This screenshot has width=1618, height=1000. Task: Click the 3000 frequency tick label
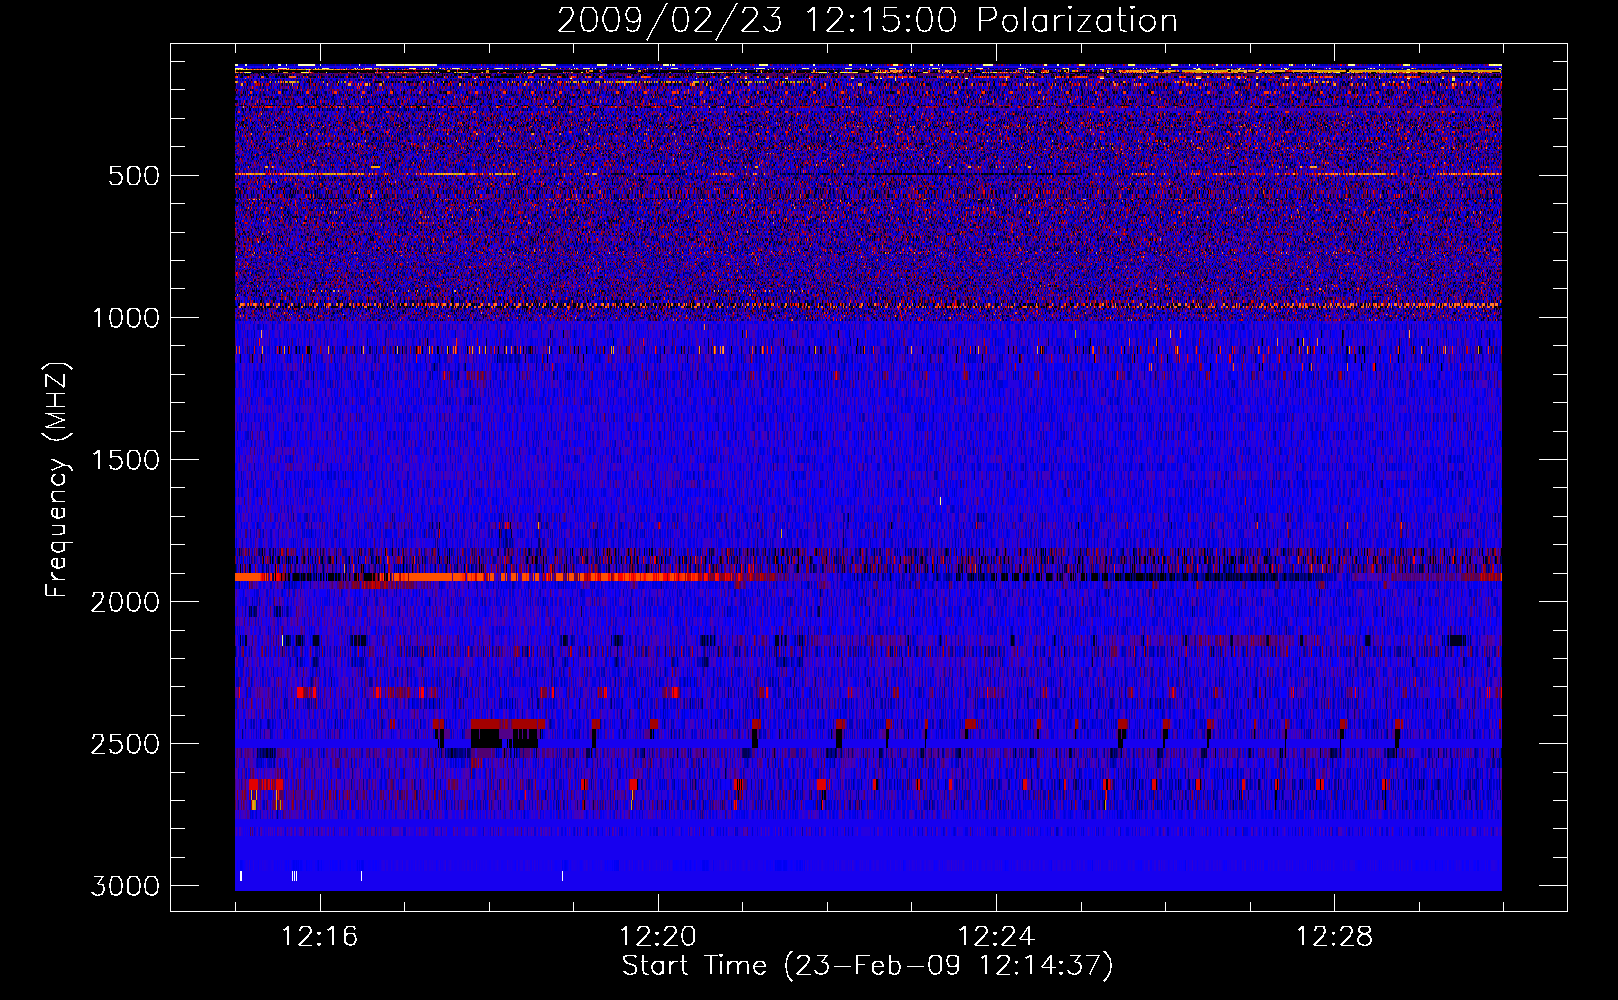point(125,886)
